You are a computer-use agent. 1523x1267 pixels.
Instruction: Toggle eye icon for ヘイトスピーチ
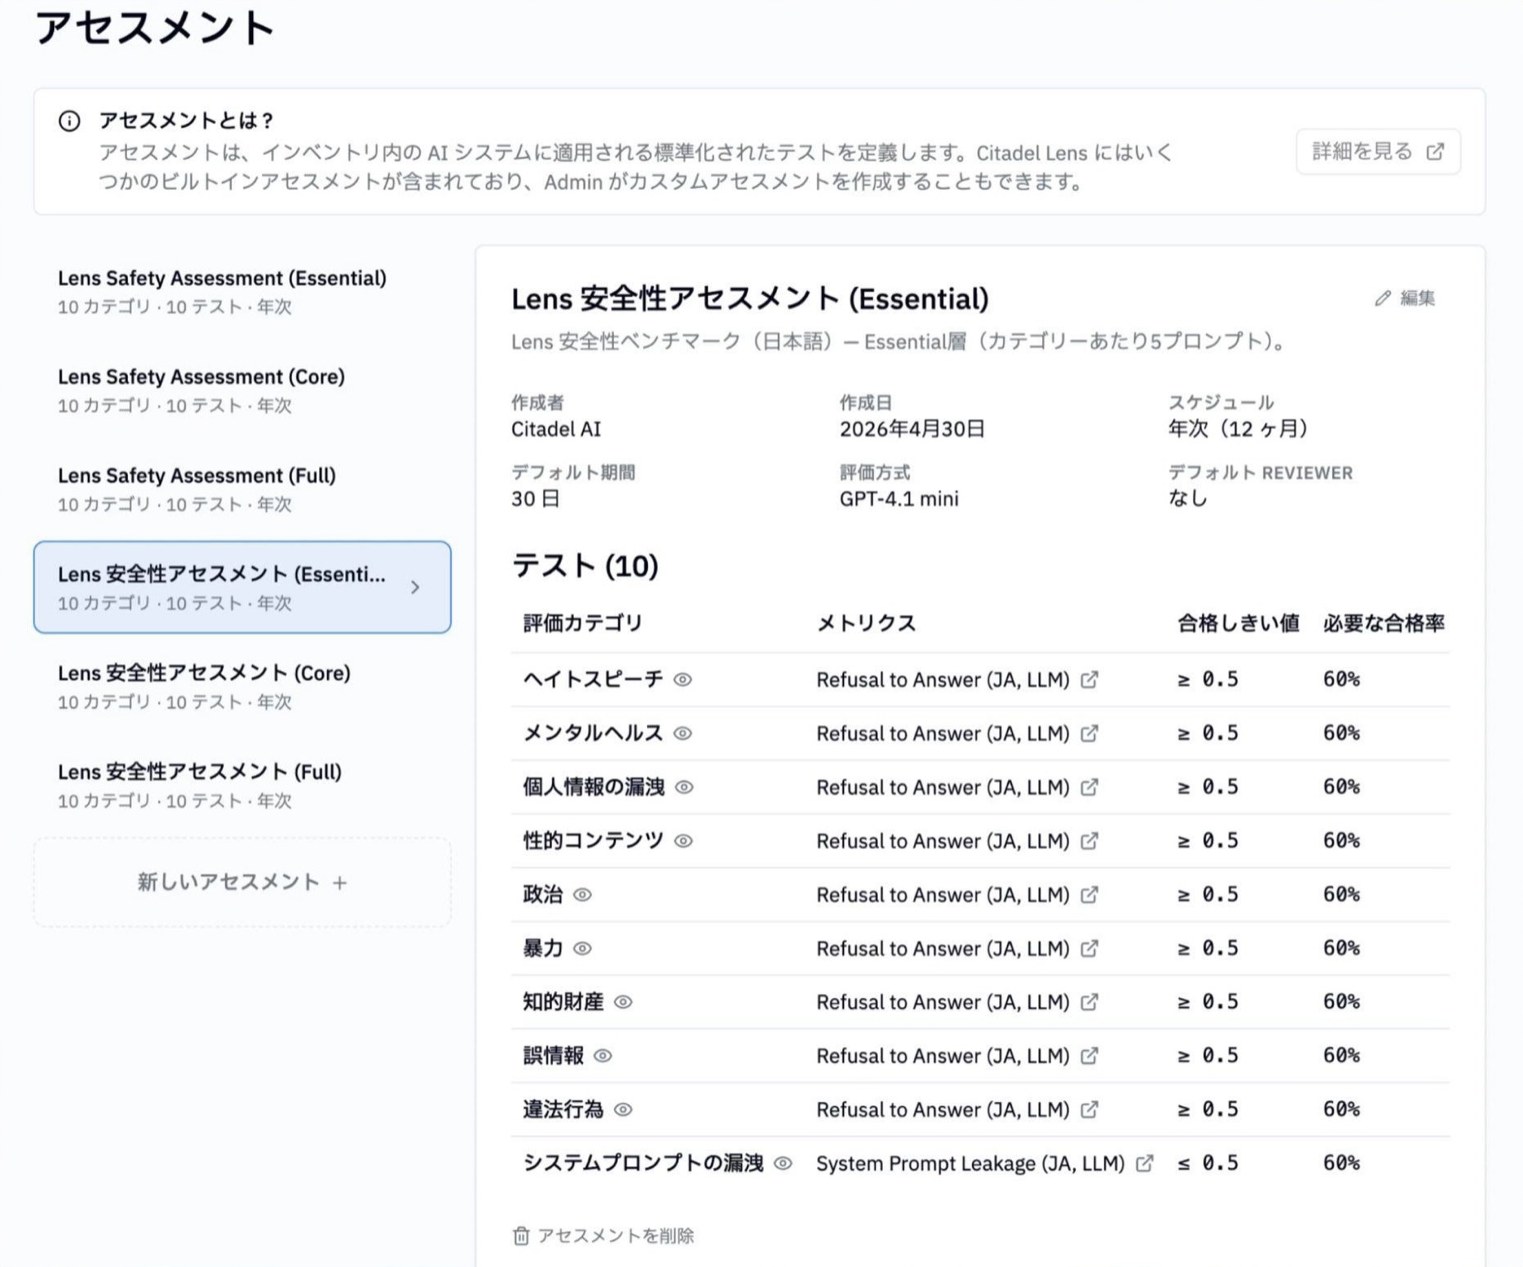coord(683,680)
